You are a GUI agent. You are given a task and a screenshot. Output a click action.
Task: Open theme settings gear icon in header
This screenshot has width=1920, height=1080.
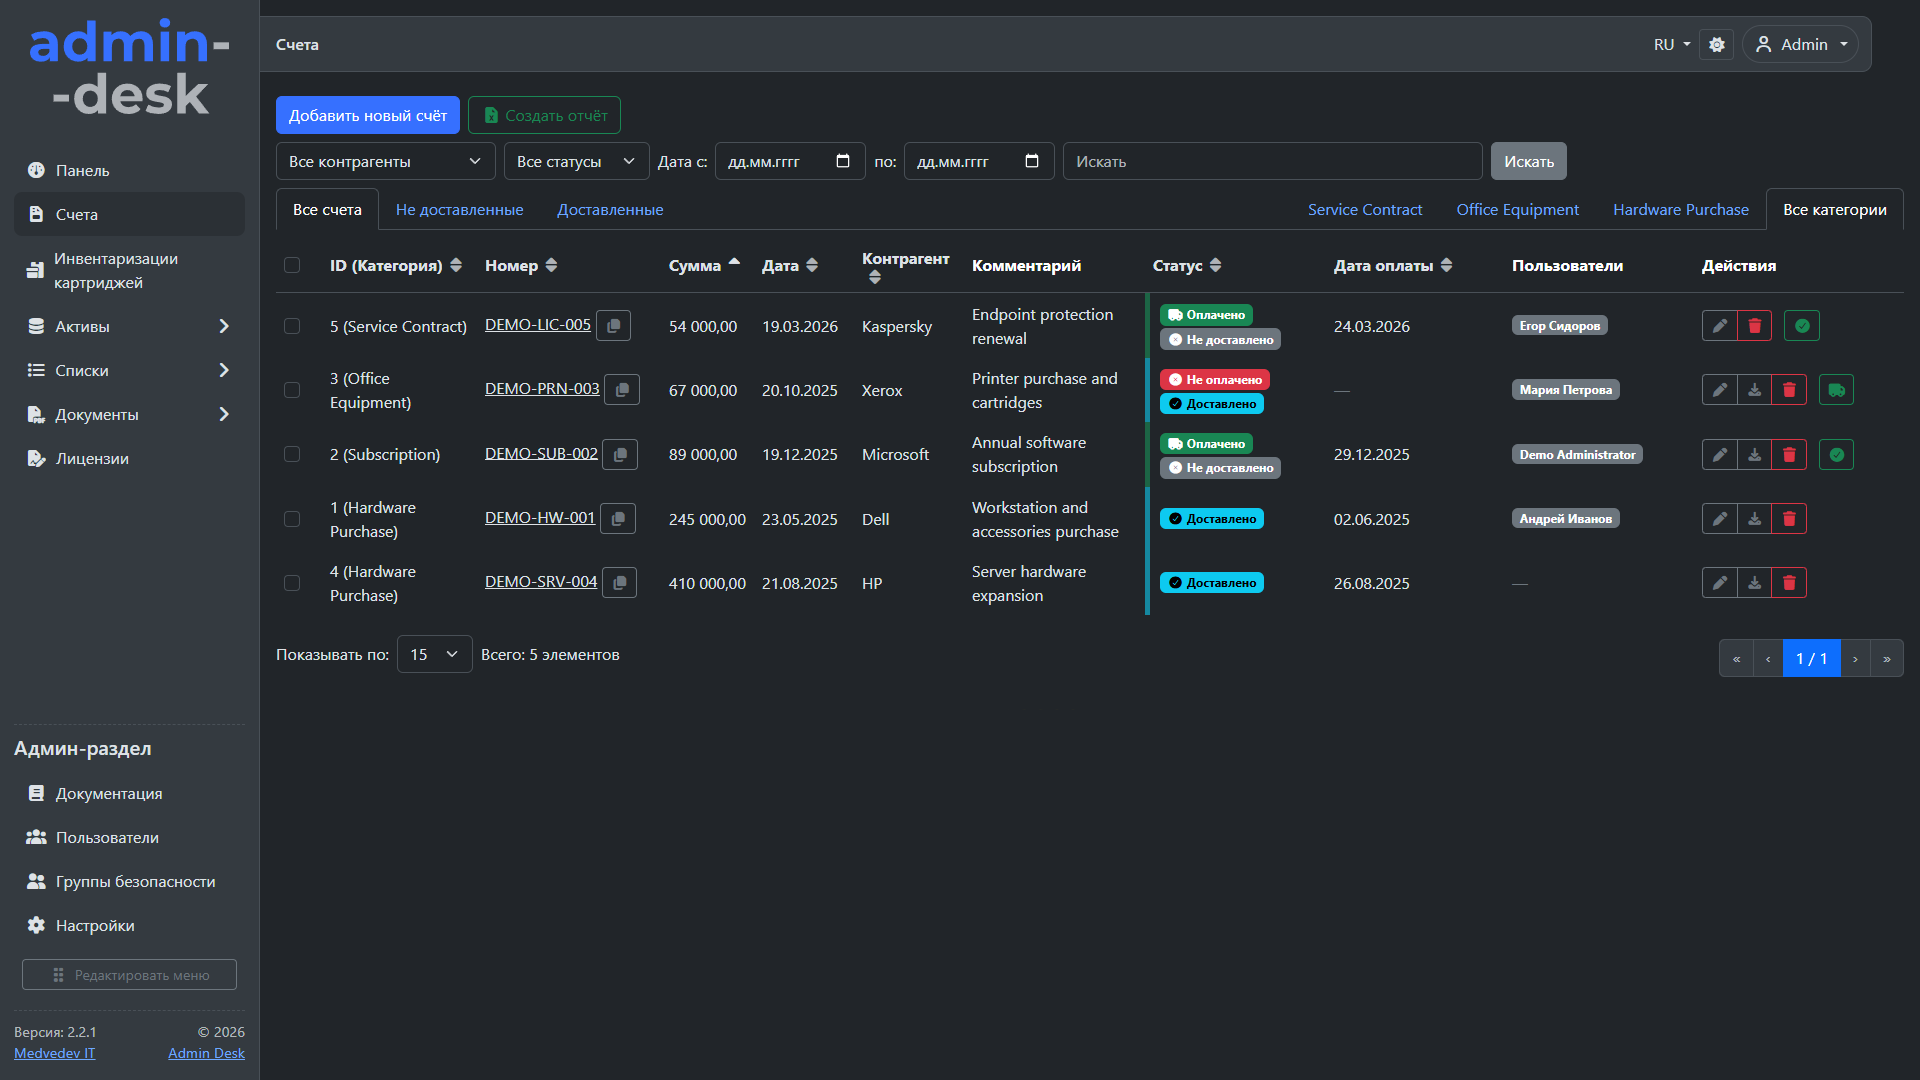(1717, 45)
